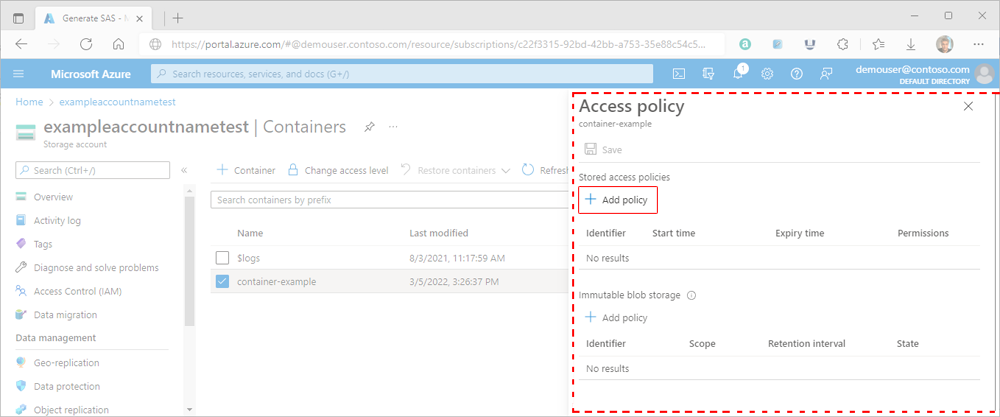Open Cloud Shell from the top bar
The height and width of the screenshot is (417, 1000).
pyautogui.click(x=680, y=74)
